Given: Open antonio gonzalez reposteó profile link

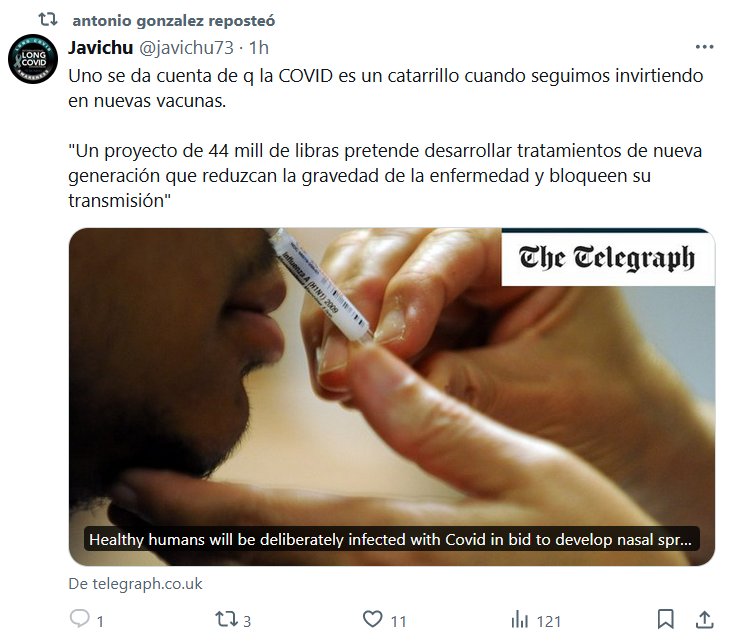Looking at the screenshot, I should tap(174, 21).
